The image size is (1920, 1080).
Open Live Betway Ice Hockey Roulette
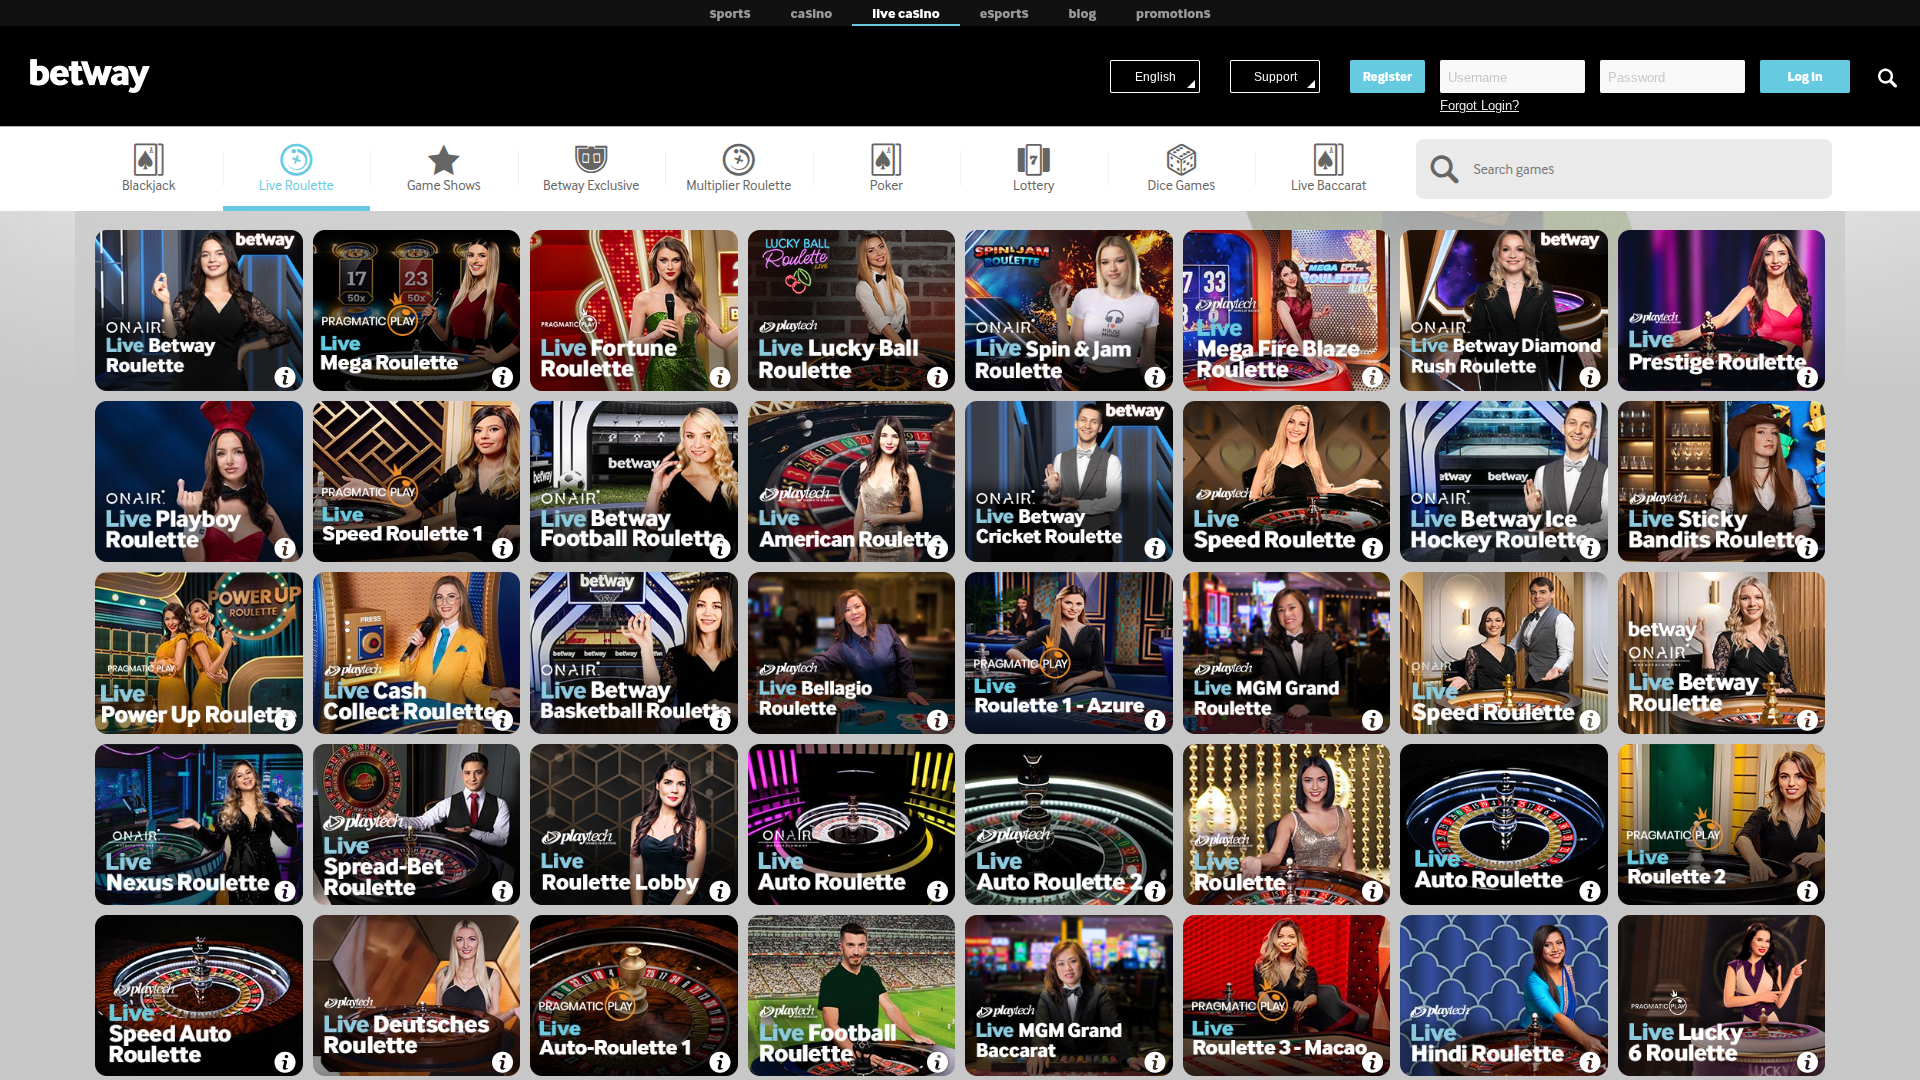pyautogui.click(x=1504, y=481)
